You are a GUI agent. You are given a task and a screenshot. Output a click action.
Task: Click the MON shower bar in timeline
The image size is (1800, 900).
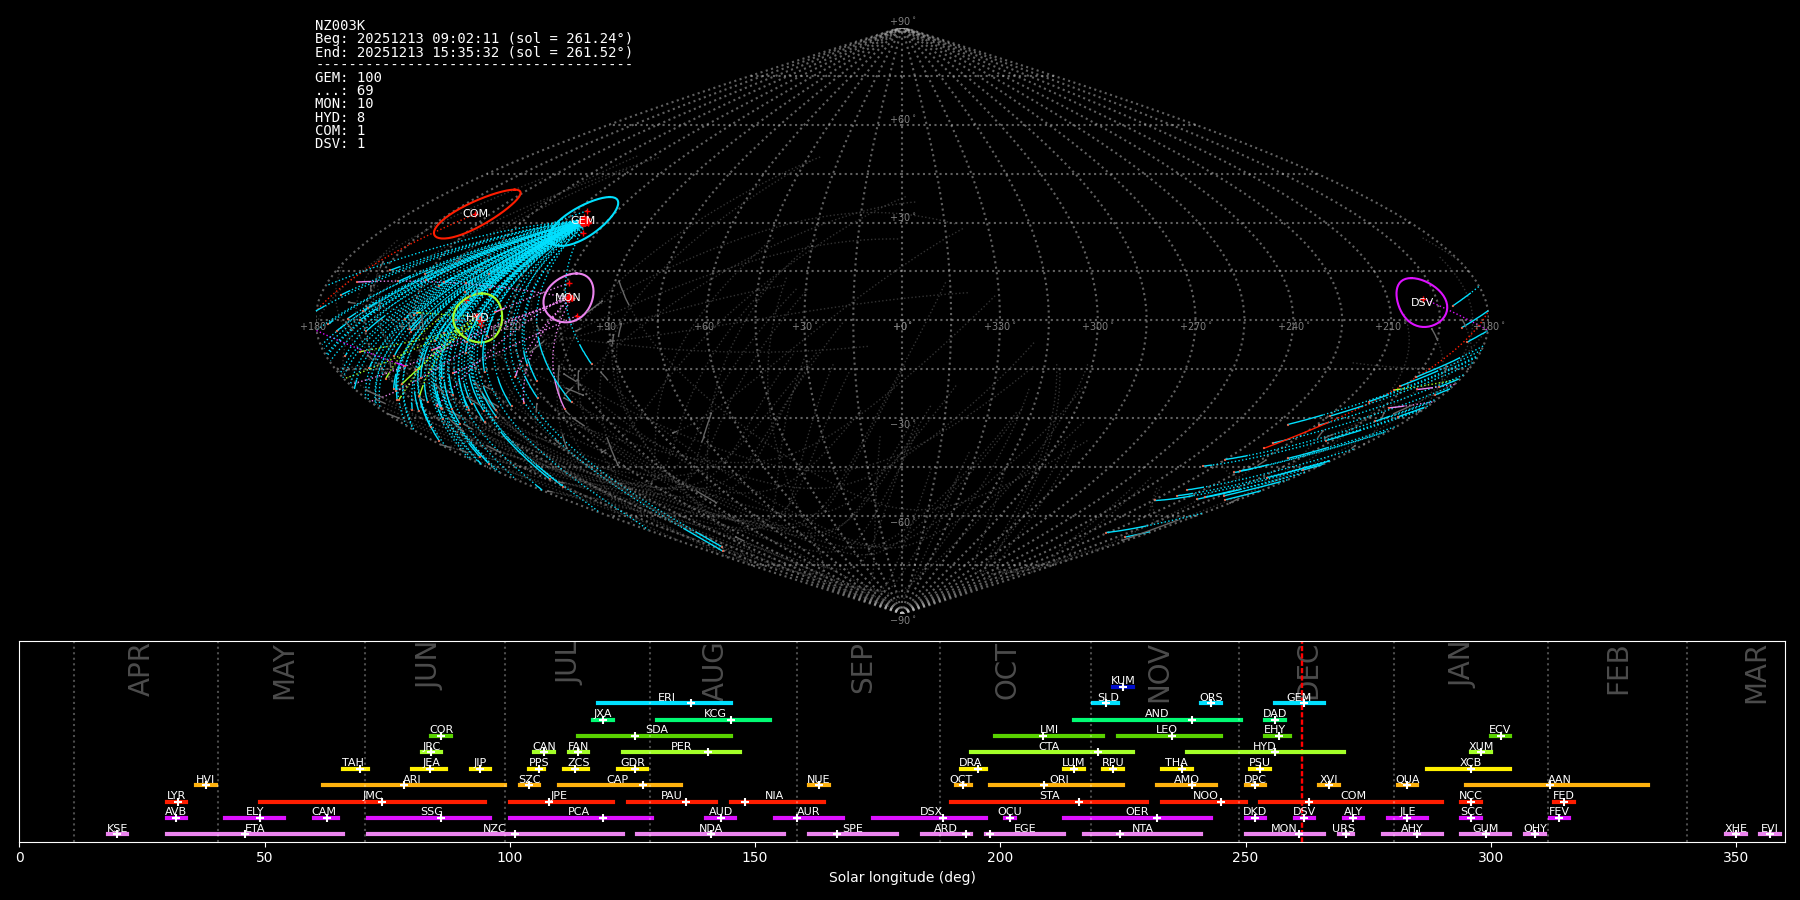click(x=1284, y=834)
